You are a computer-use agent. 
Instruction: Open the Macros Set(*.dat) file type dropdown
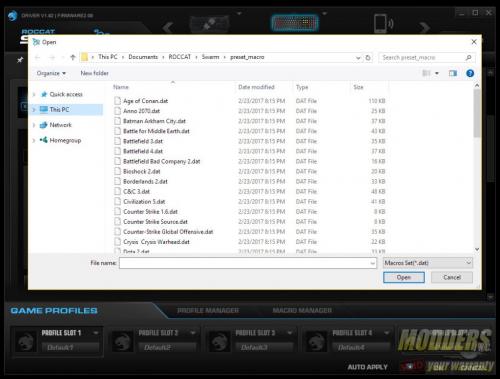point(428,263)
